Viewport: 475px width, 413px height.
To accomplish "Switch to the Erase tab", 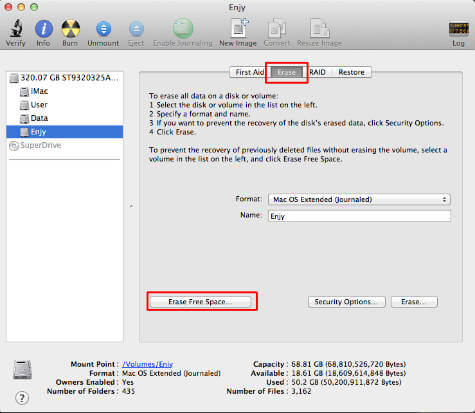I will click(x=287, y=72).
